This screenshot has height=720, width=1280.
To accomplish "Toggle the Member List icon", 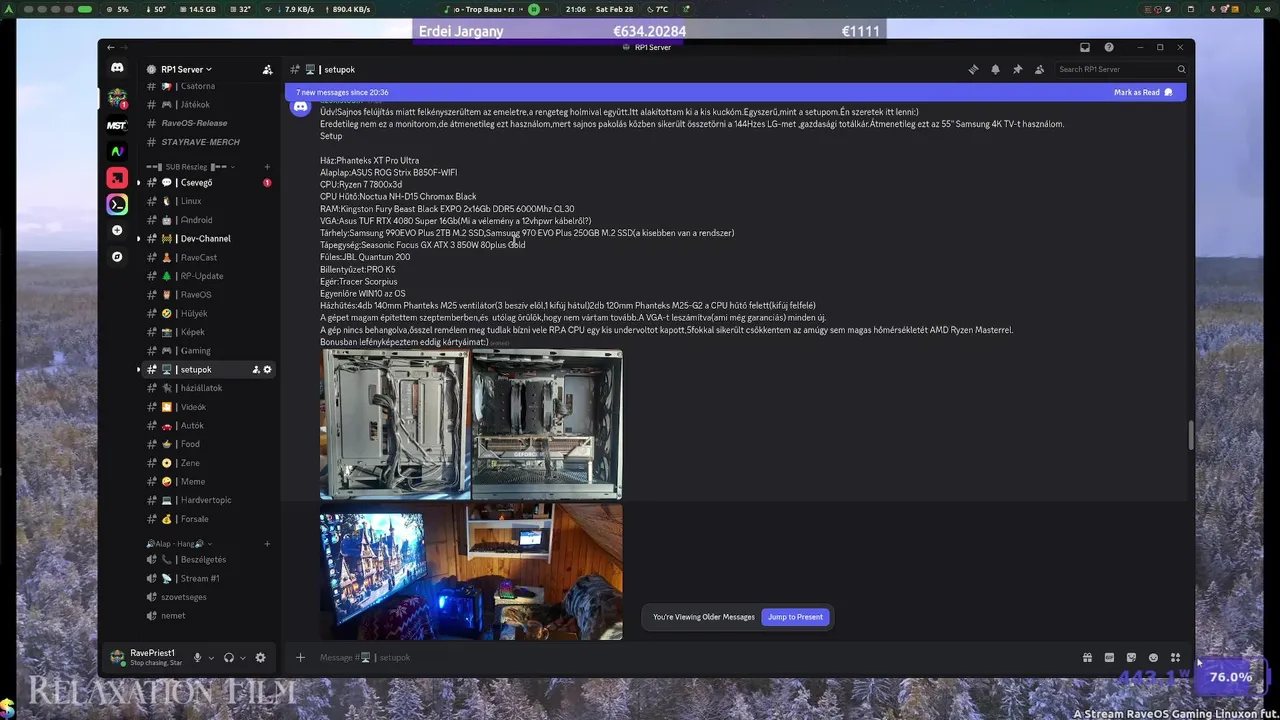I will pos(1039,70).
